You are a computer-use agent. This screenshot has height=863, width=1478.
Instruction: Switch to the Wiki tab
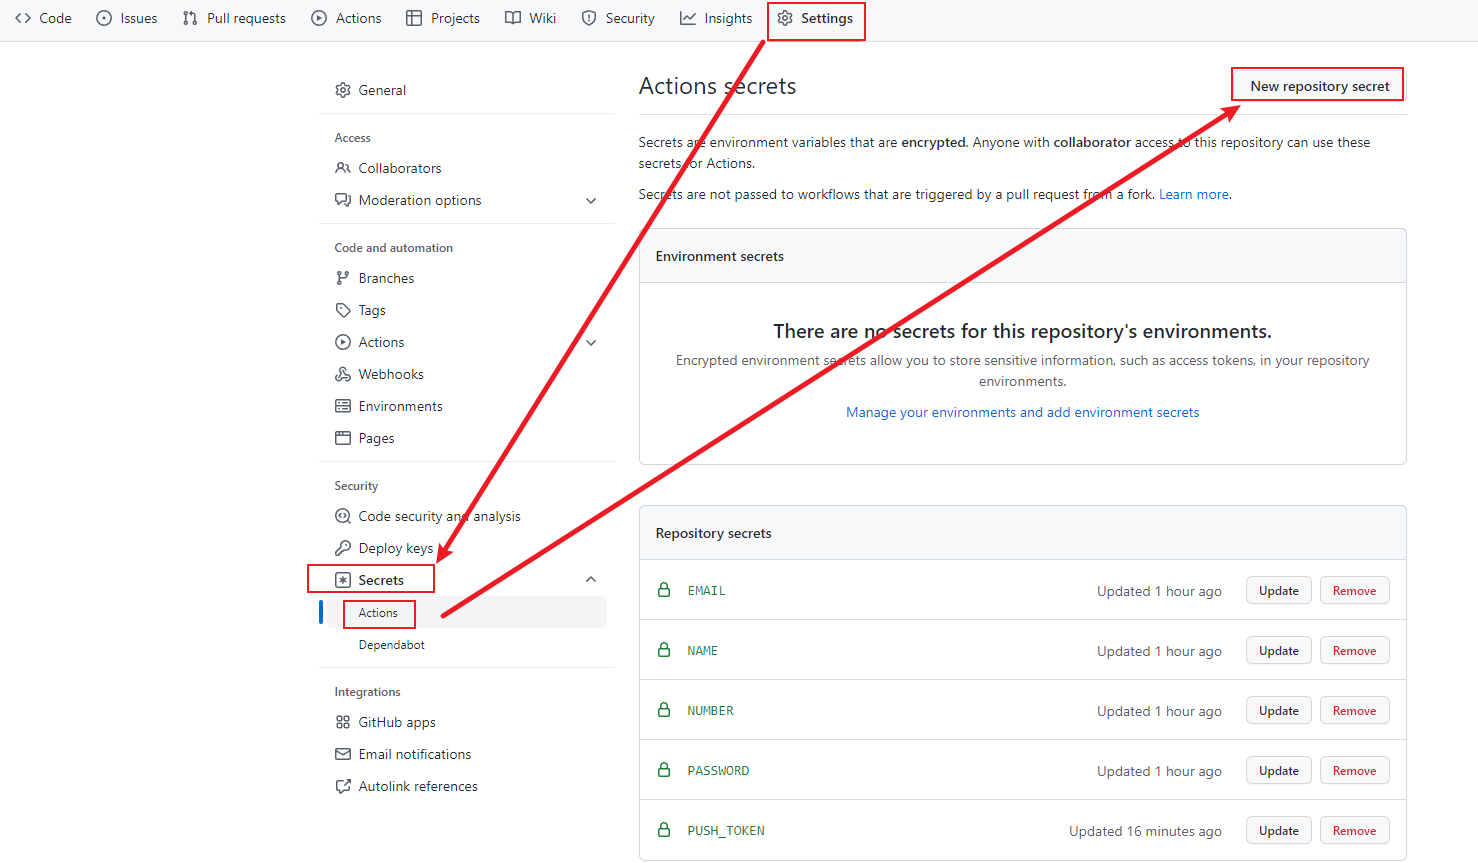point(531,18)
